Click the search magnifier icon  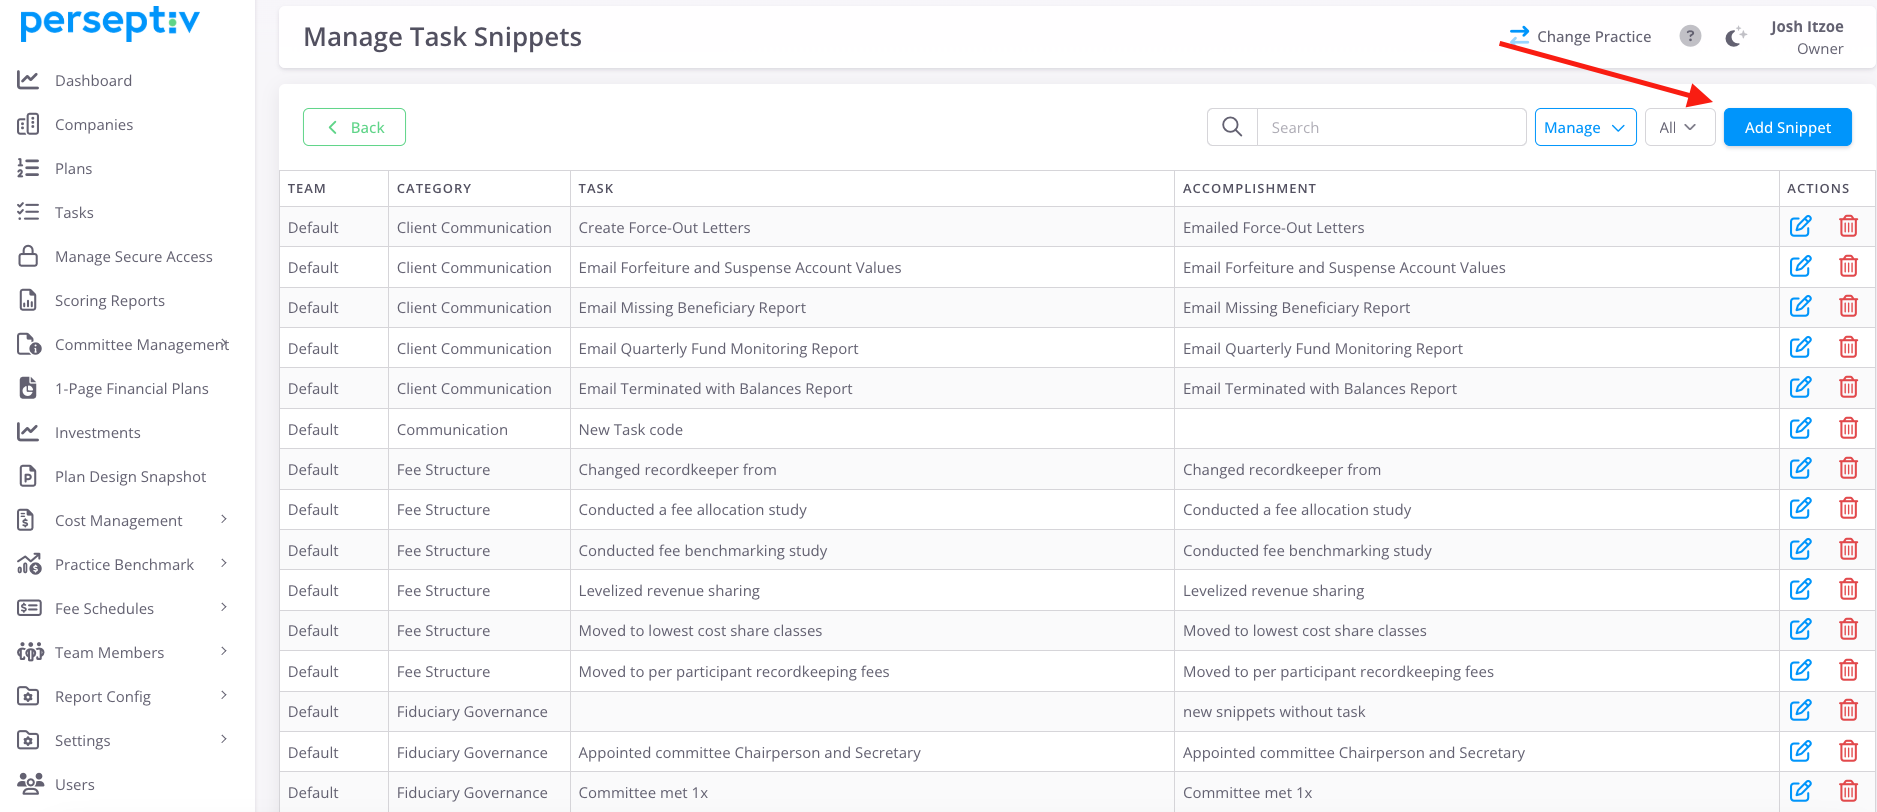click(1232, 127)
